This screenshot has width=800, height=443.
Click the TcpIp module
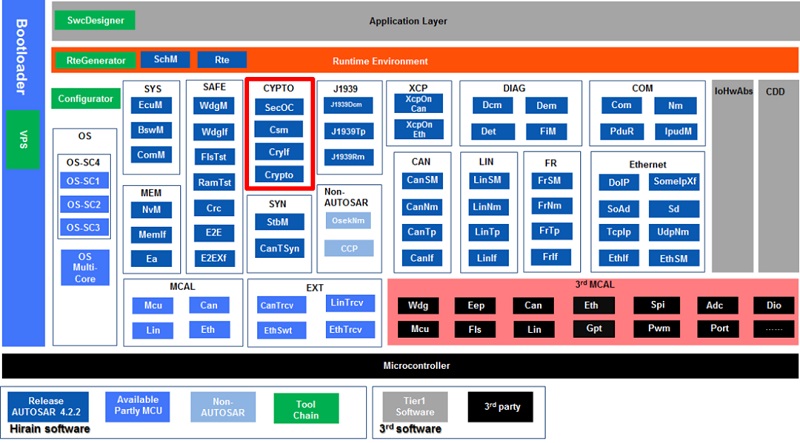click(619, 232)
